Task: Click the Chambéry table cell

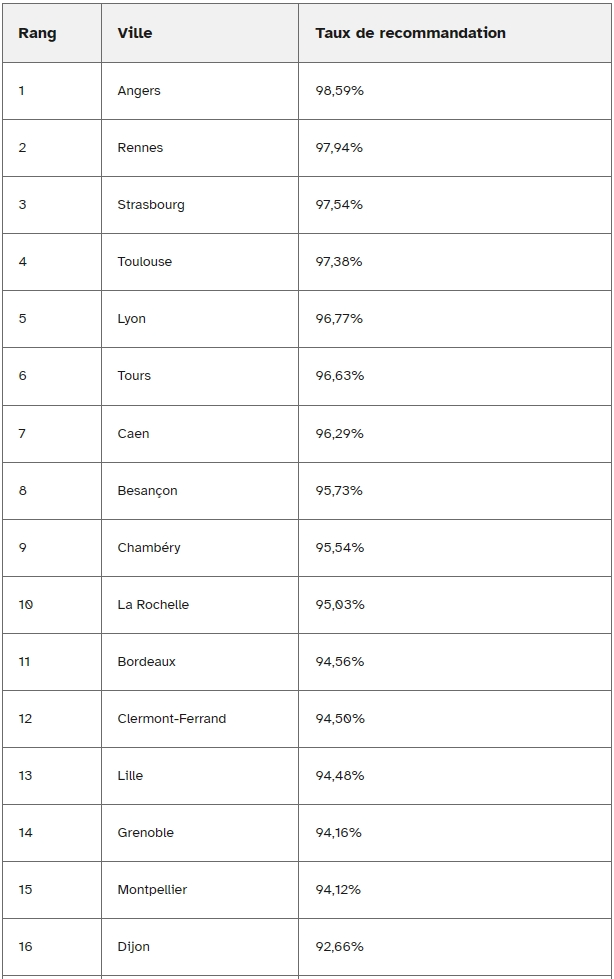Action: 200,548
